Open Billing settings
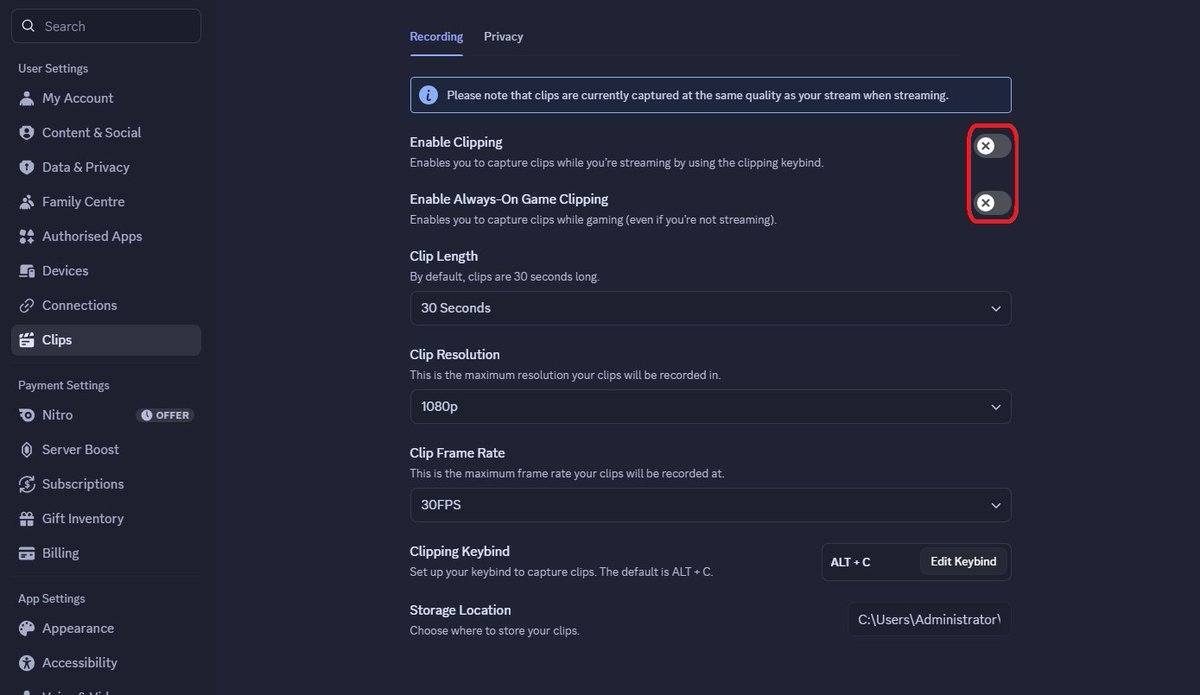1200x695 pixels. [106, 553]
